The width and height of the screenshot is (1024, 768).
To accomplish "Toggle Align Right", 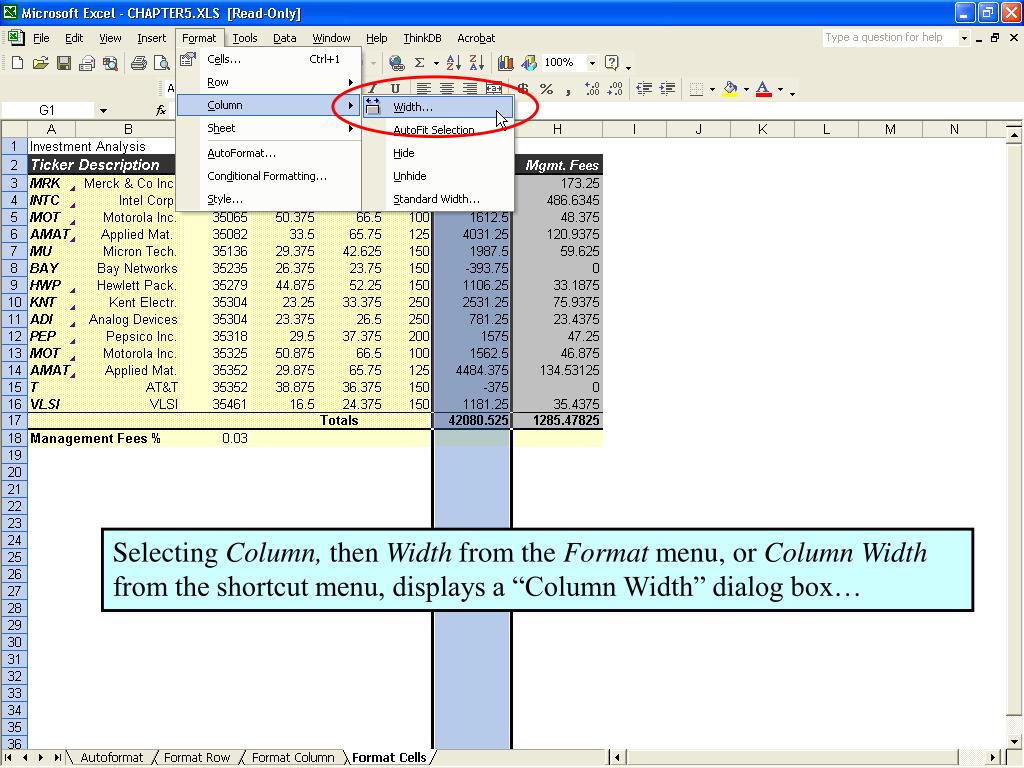I will click(x=470, y=89).
